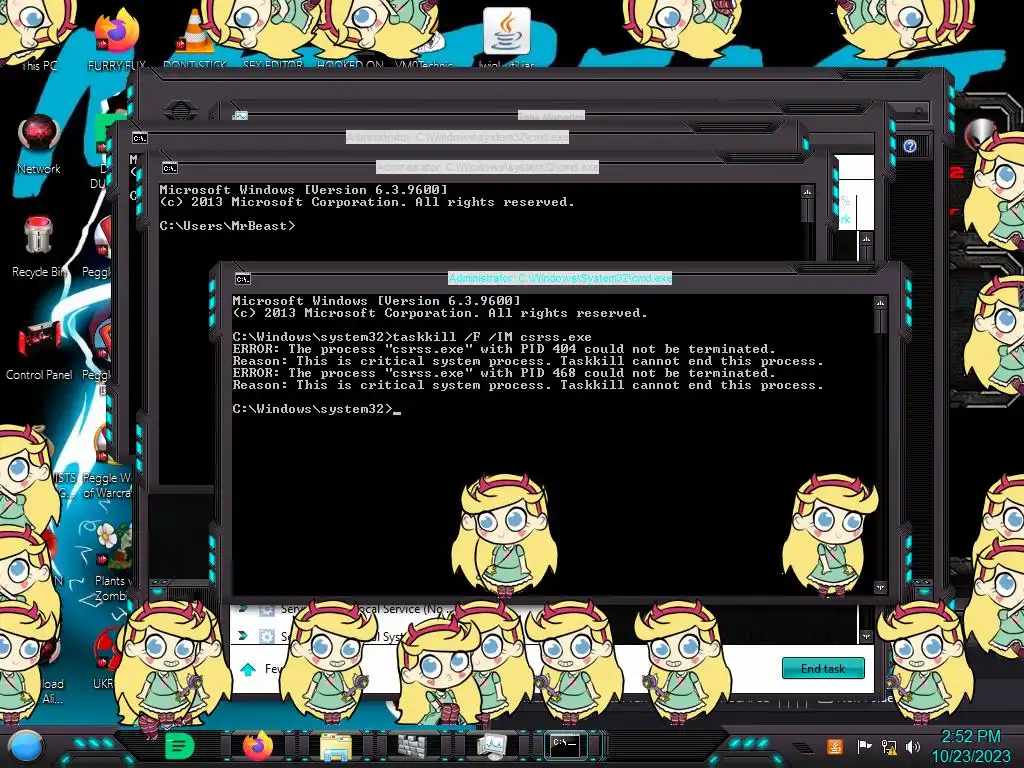The height and width of the screenshot is (768, 1024).
Task: Click the middle cmd window's title bar text
Action: (x=487, y=167)
